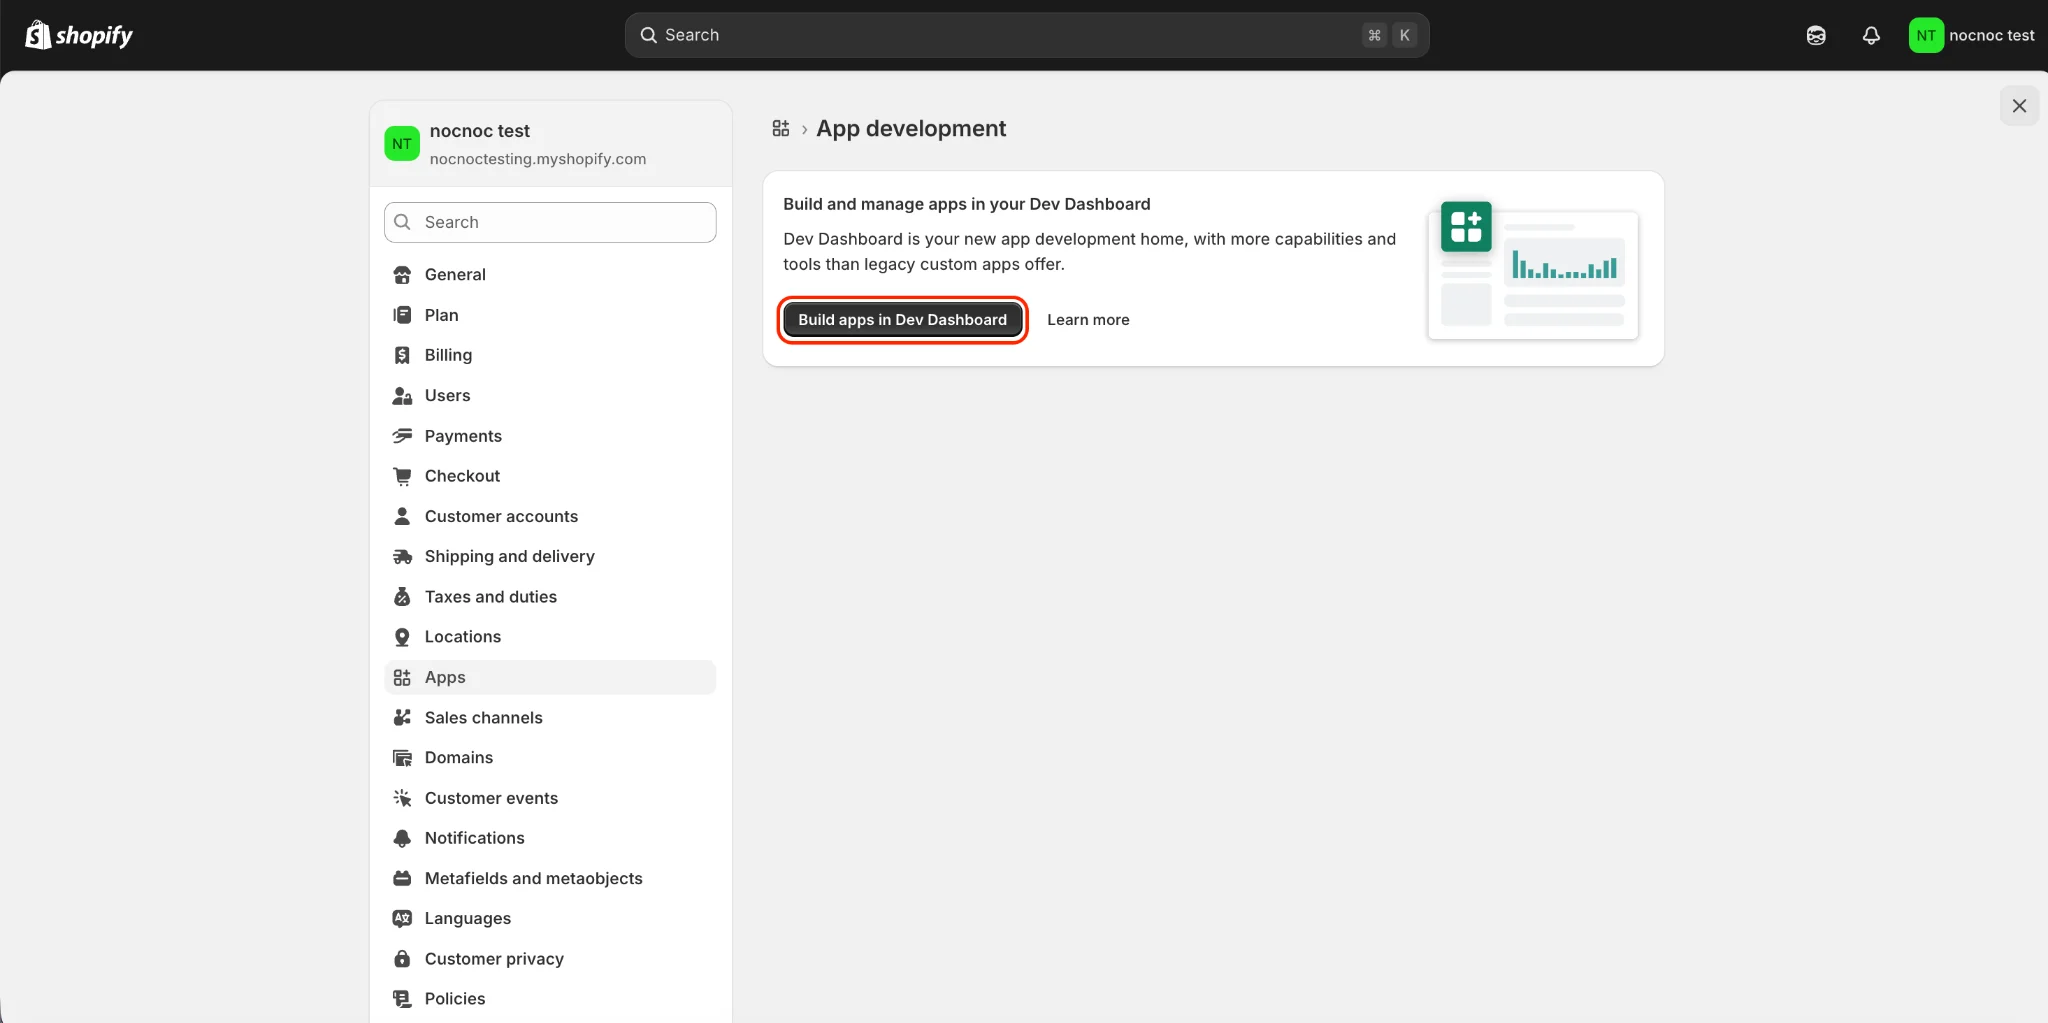Open Taxes and duties

tap(550, 597)
